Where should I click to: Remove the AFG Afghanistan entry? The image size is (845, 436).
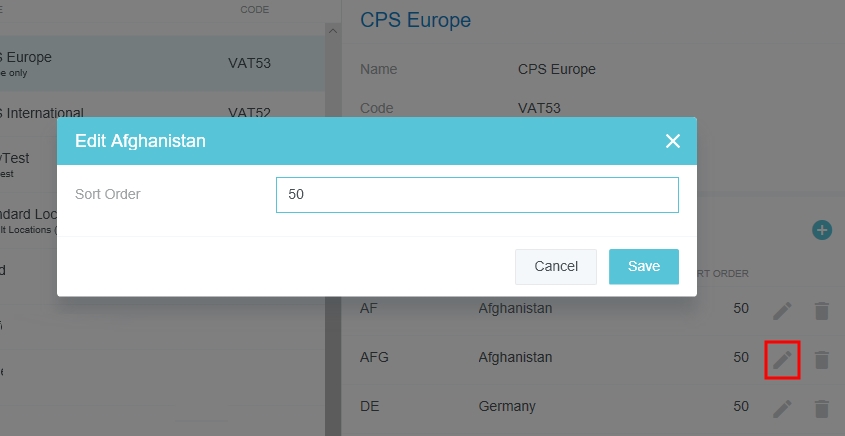[x=822, y=359]
